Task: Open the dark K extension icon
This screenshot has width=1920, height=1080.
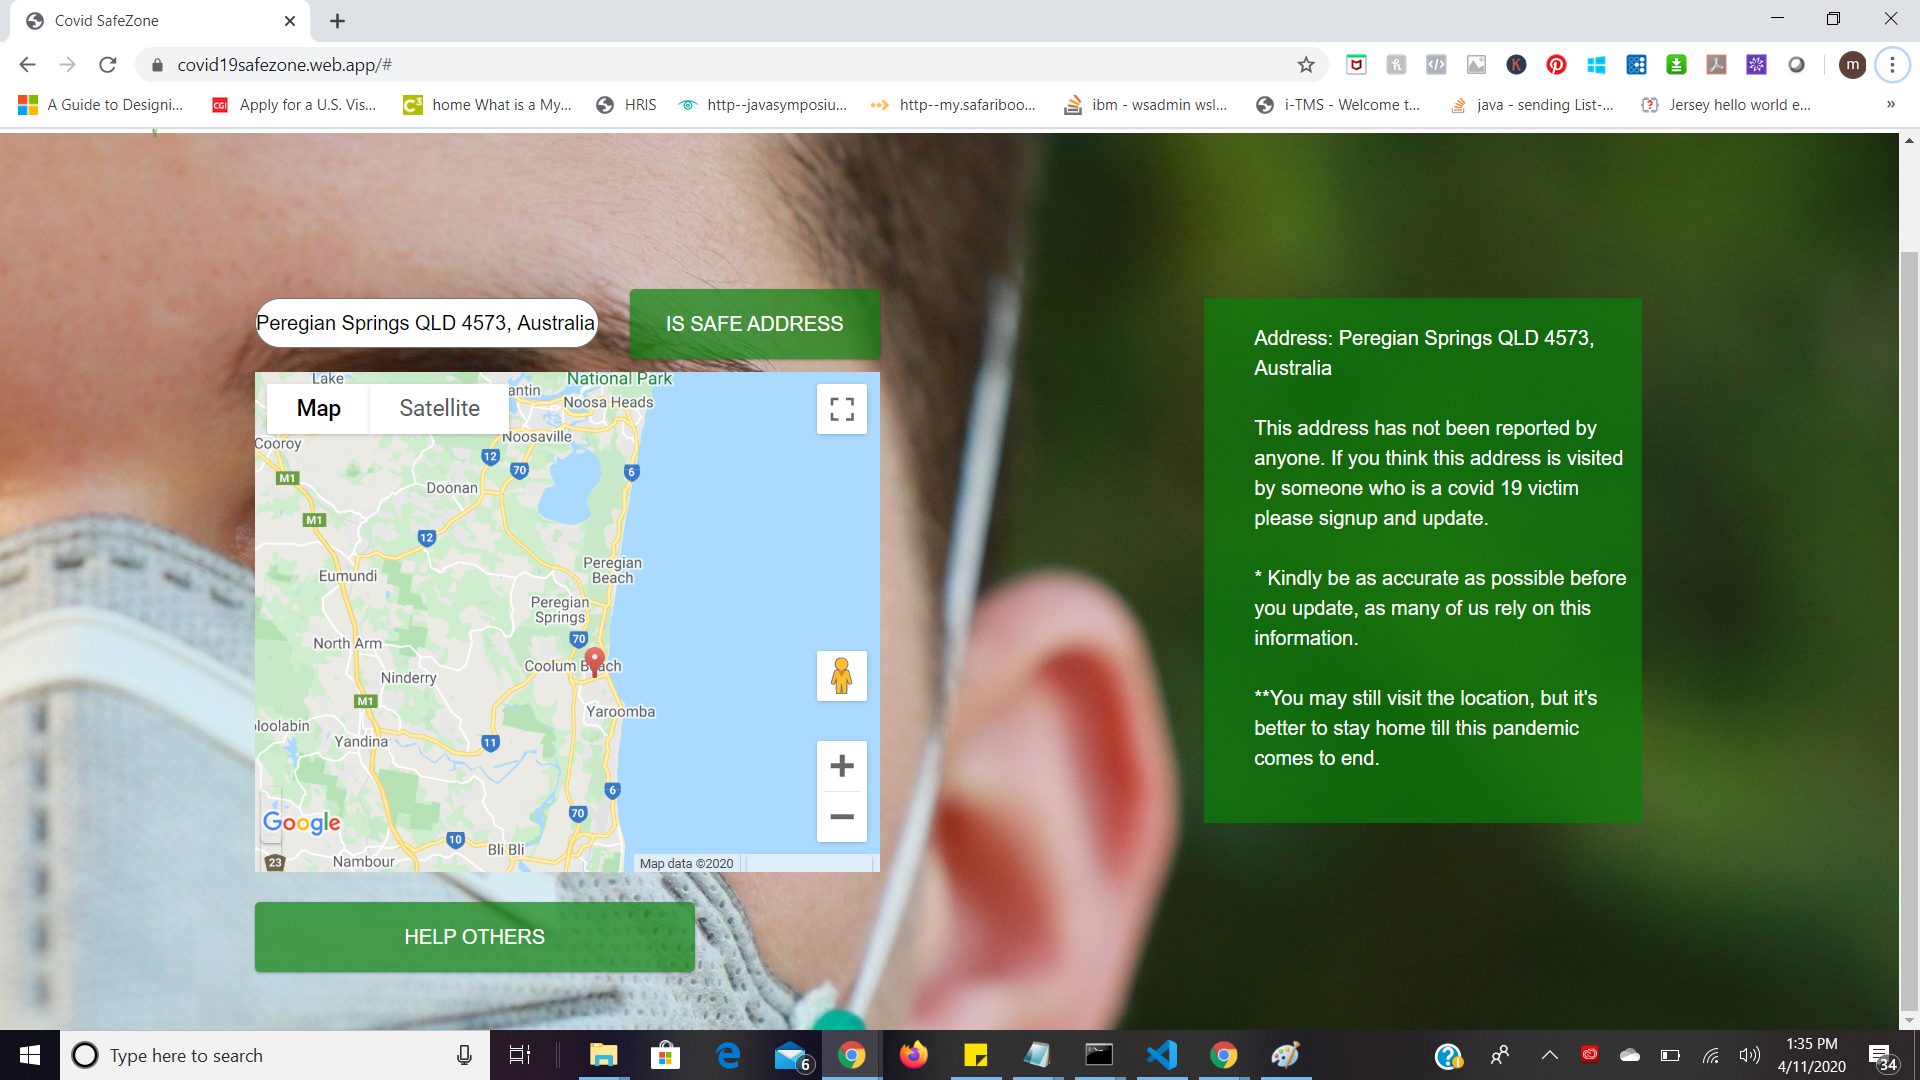Action: coord(1516,65)
